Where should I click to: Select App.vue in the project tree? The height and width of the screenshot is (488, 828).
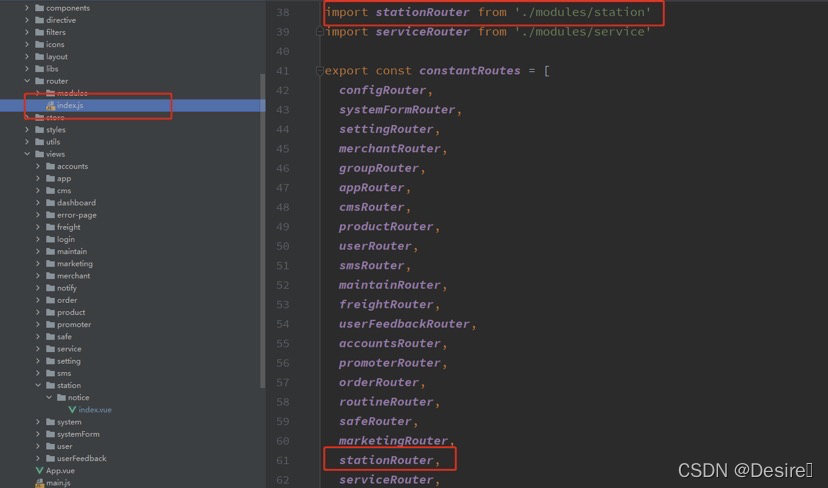click(x=60, y=471)
